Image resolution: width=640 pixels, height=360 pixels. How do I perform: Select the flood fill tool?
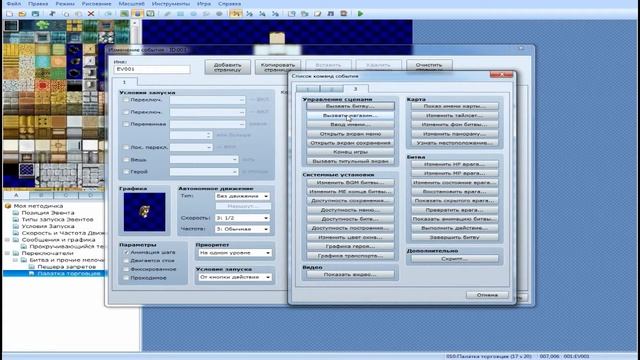click(206, 13)
